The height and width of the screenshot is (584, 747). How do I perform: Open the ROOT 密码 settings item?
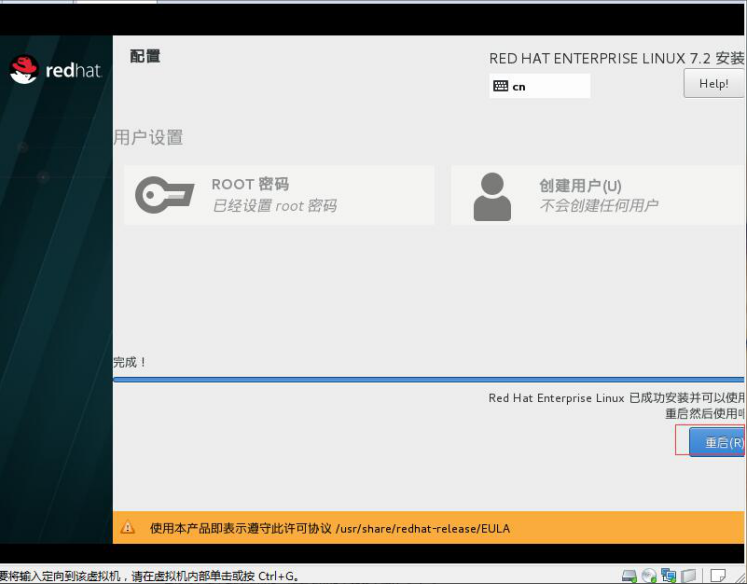tap(279, 195)
